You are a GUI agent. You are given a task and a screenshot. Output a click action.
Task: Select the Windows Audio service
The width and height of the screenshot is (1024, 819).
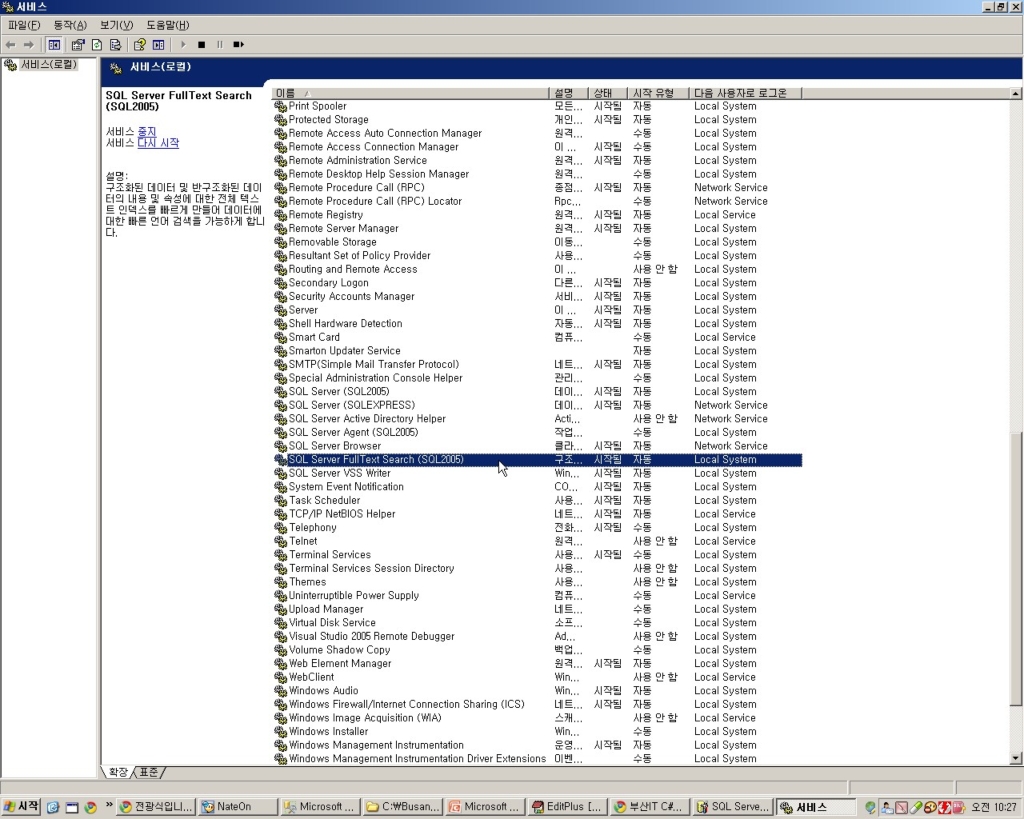coord(537,690)
